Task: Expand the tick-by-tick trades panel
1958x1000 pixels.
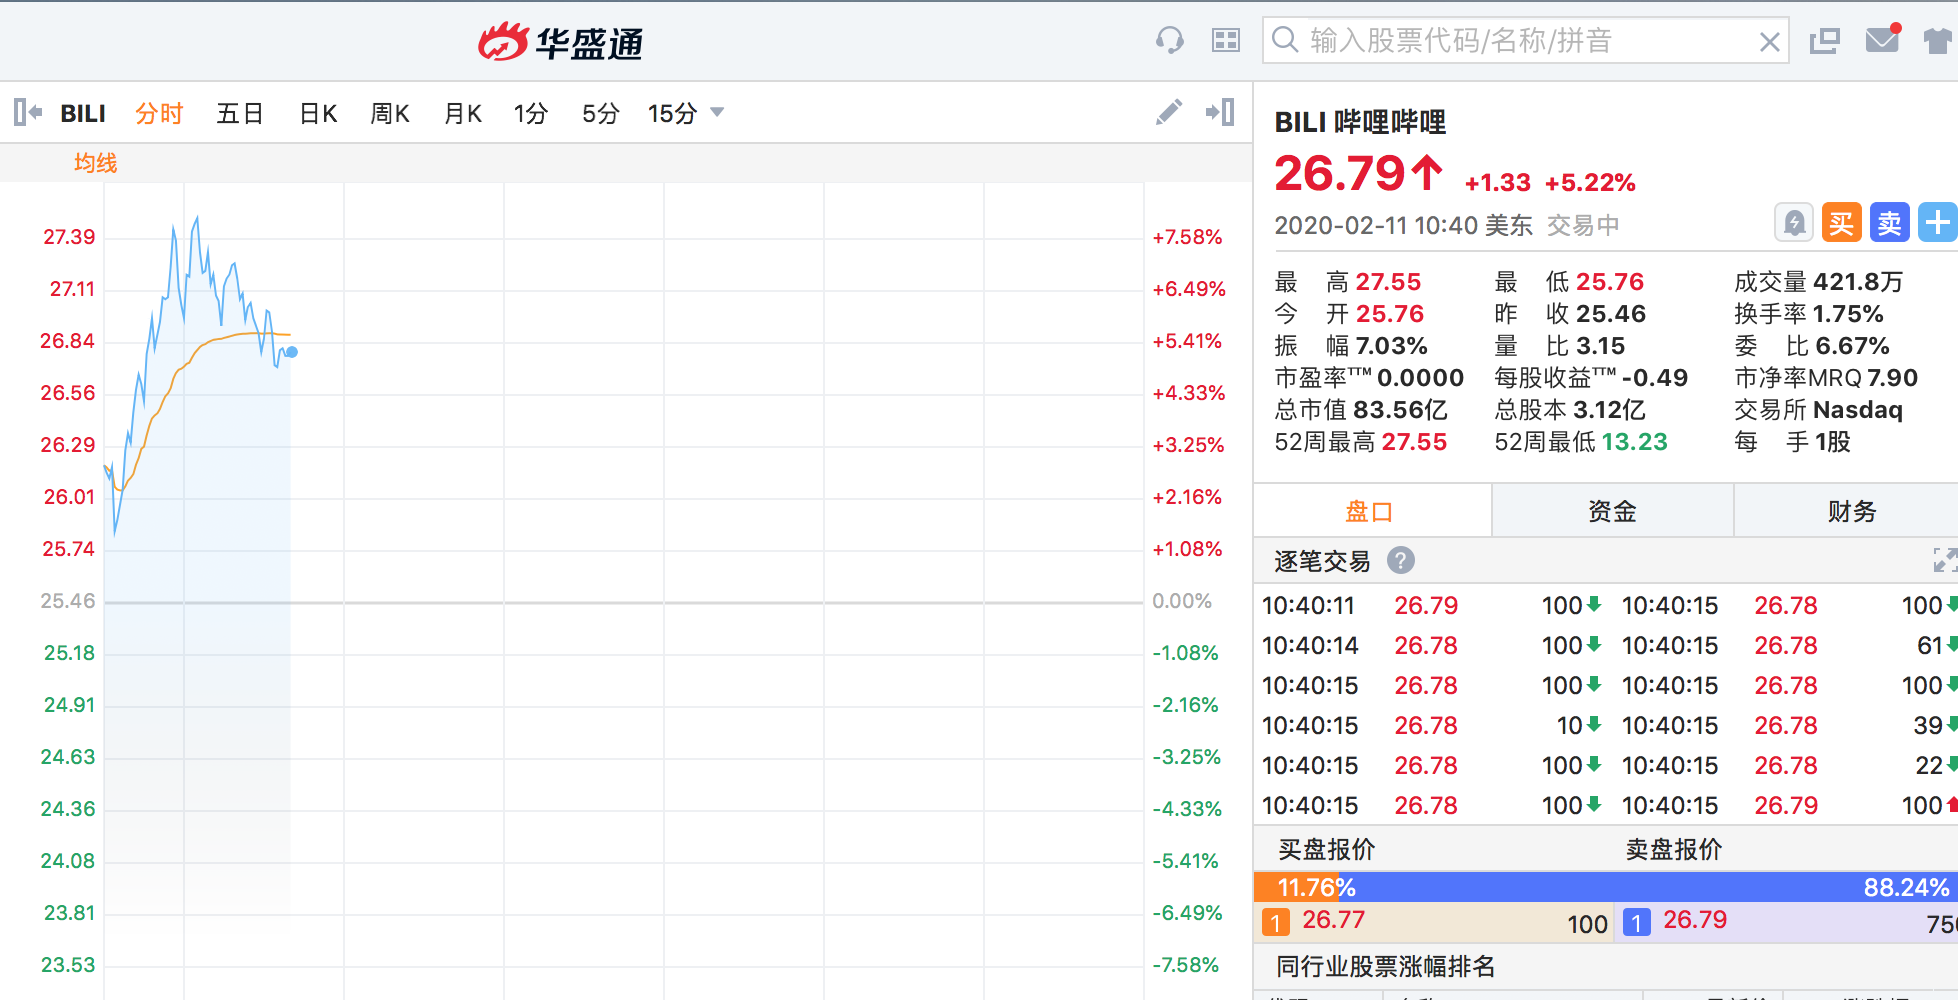Action: 1944,560
